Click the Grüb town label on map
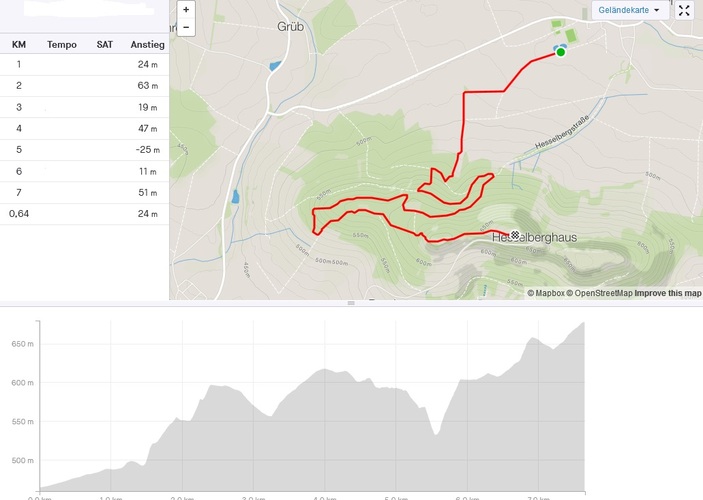This screenshot has height=500, width=703. [x=290, y=27]
